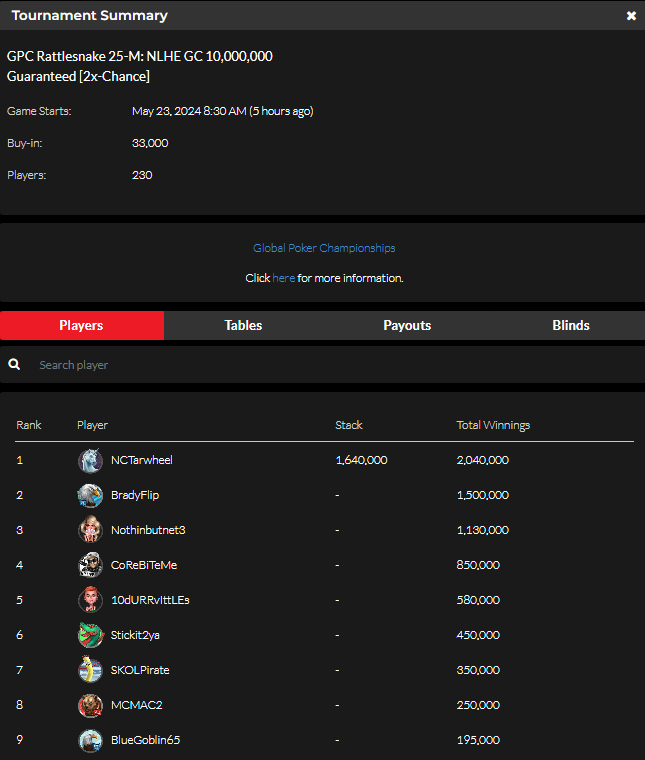Select player name BlueGoblin65

(x=145, y=740)
